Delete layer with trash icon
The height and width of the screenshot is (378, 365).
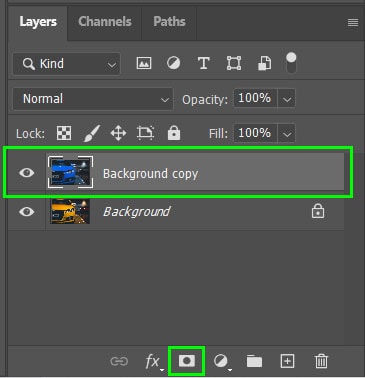coord(321,361)
